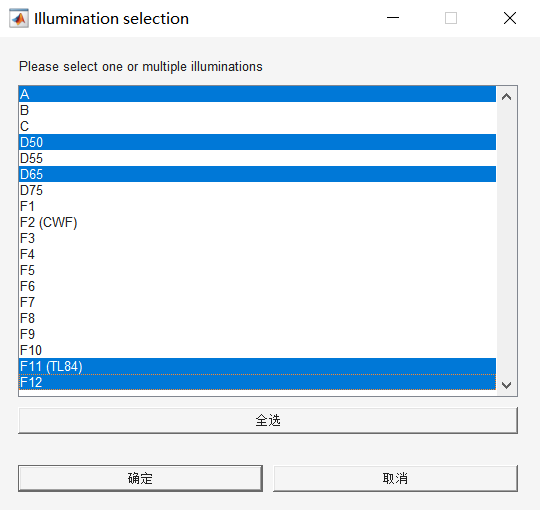Screen dimensions: 540x510
Task: Click the 全选 select-all button
Action: pyautogui.click(x=268, y=420)
